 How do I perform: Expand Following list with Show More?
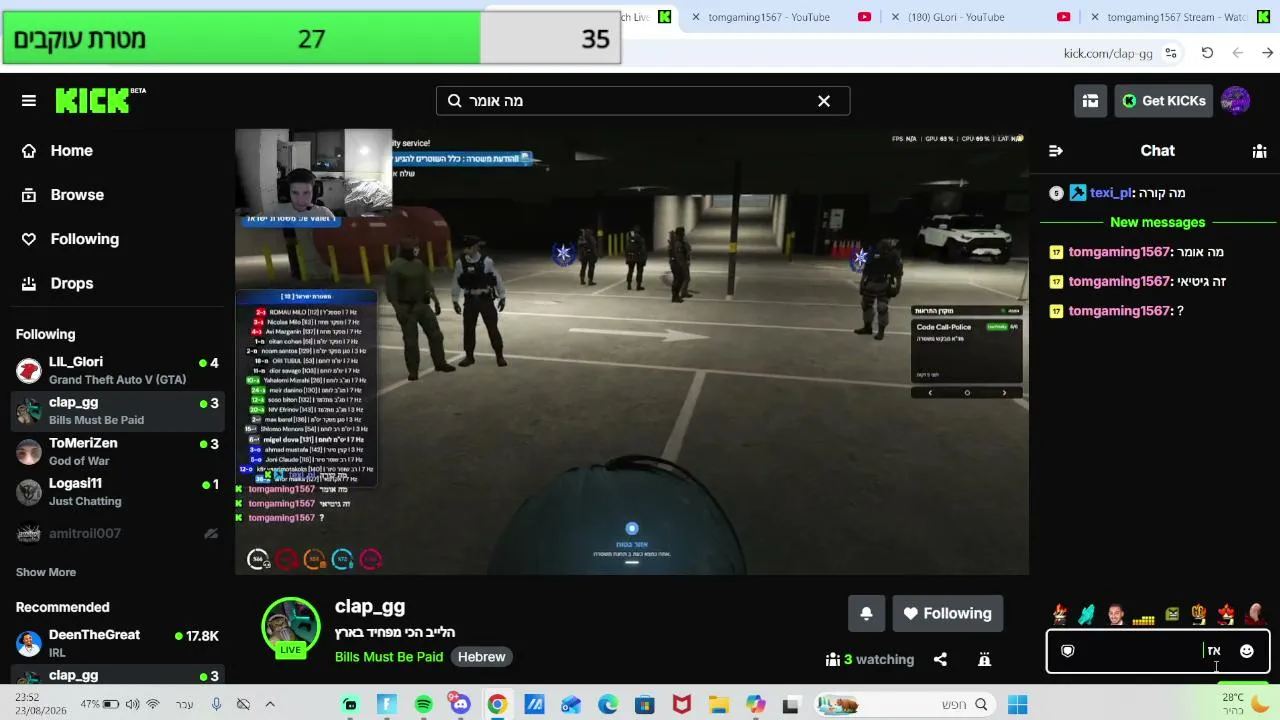[46, 572]
